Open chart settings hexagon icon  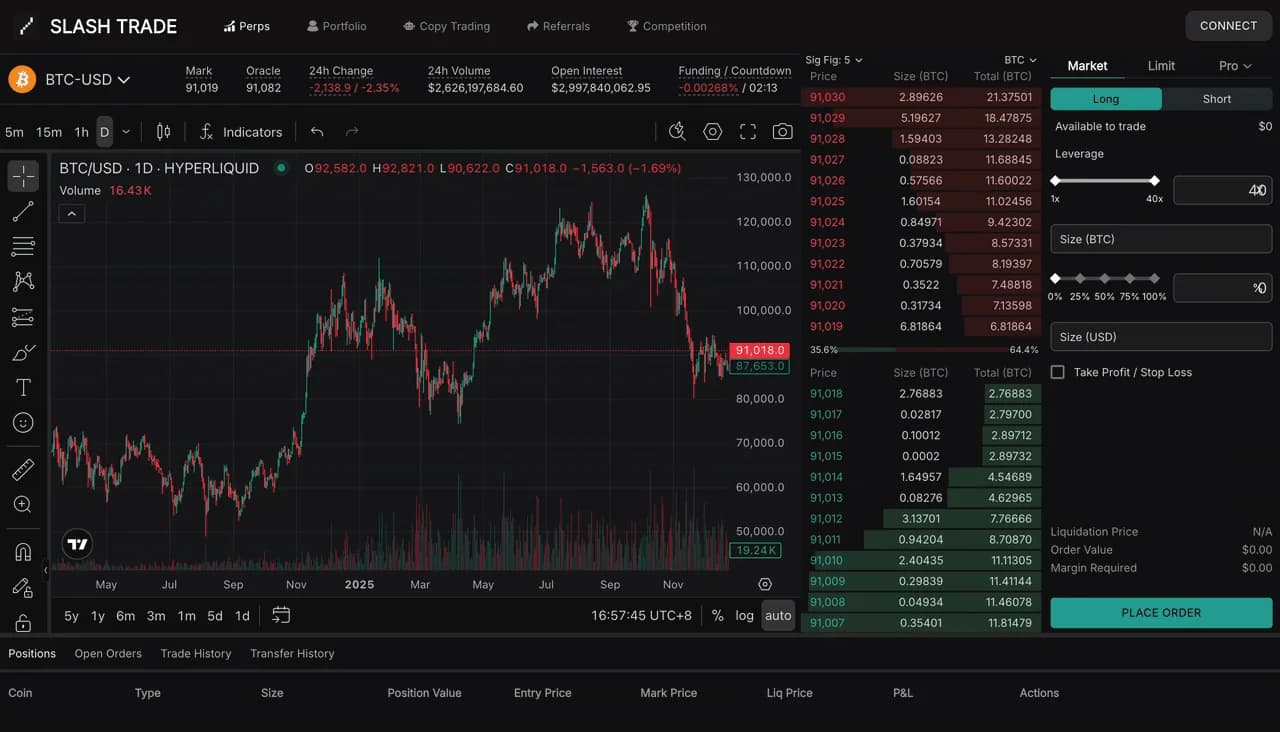[x=712, y=132]
